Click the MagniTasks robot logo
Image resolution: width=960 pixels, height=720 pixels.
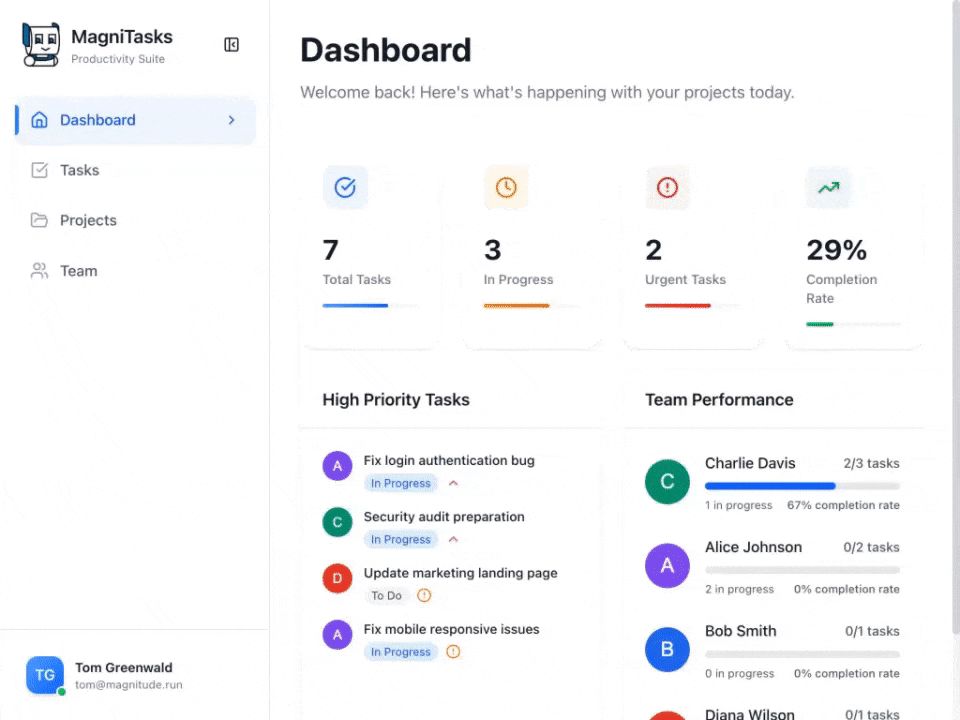40,44
